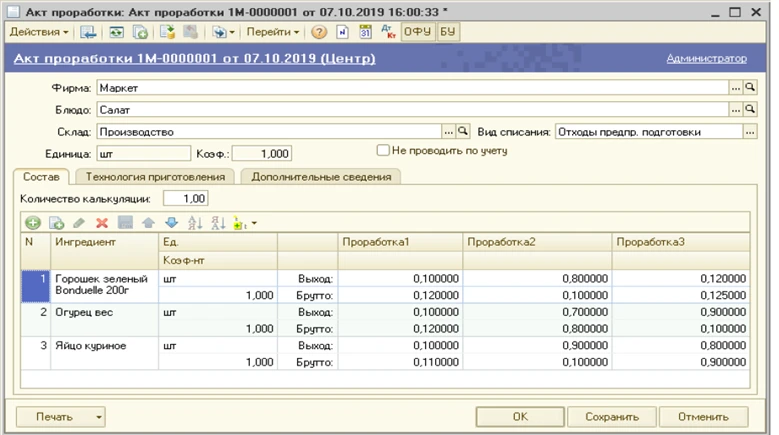The width and height of the screenshot is (779, 435).
Task: Click the green add row icon
Action: tap(32, 222)
